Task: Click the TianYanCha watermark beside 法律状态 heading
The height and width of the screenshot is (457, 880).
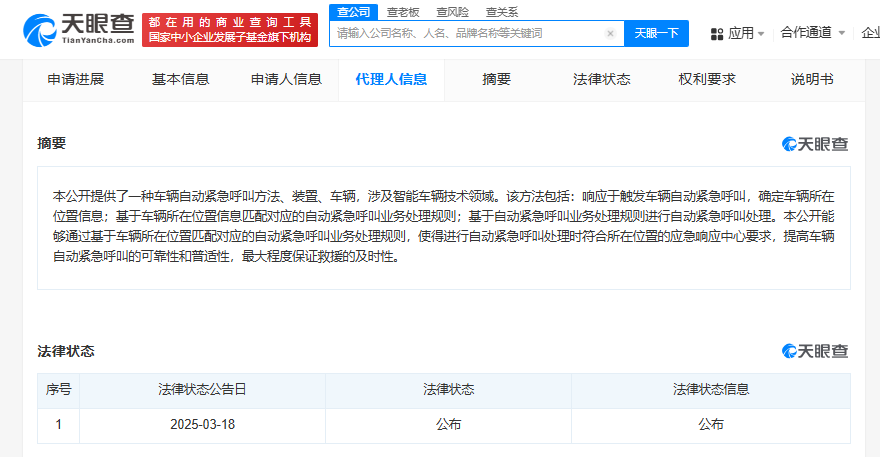Action: pos(815,351)
